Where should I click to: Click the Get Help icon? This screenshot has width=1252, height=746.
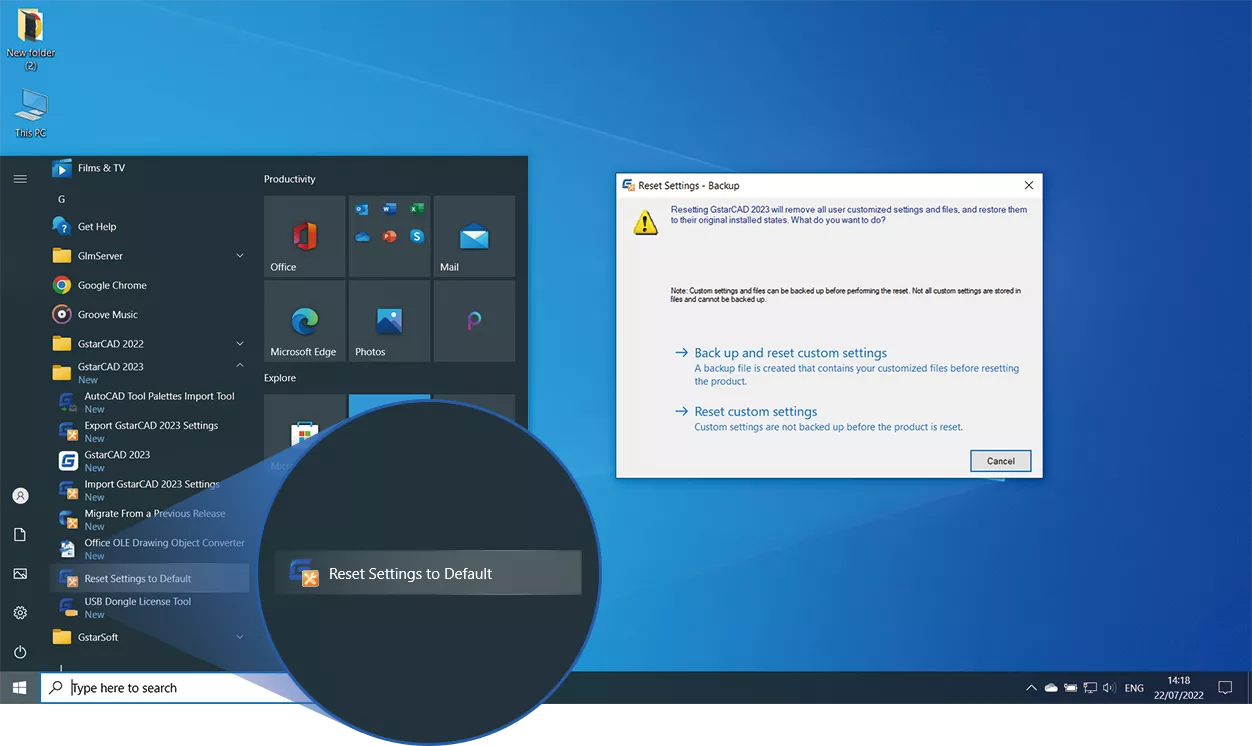[x=62, y=226]
